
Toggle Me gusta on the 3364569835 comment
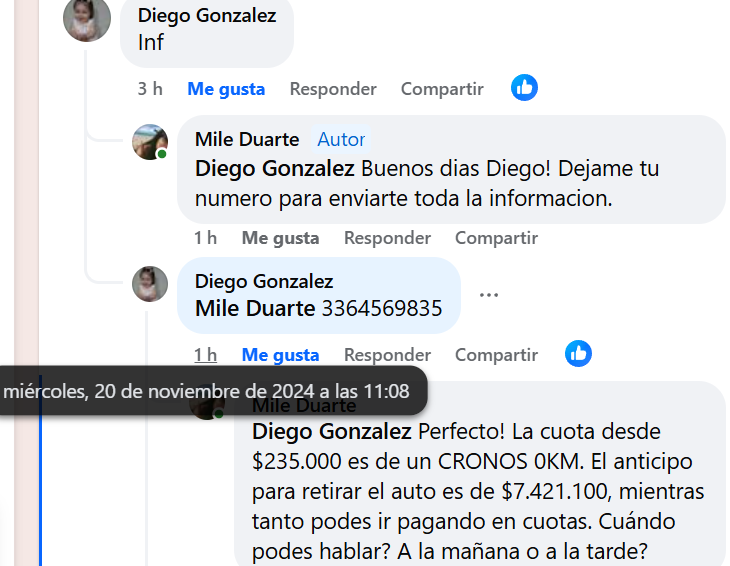coord(280,355)
